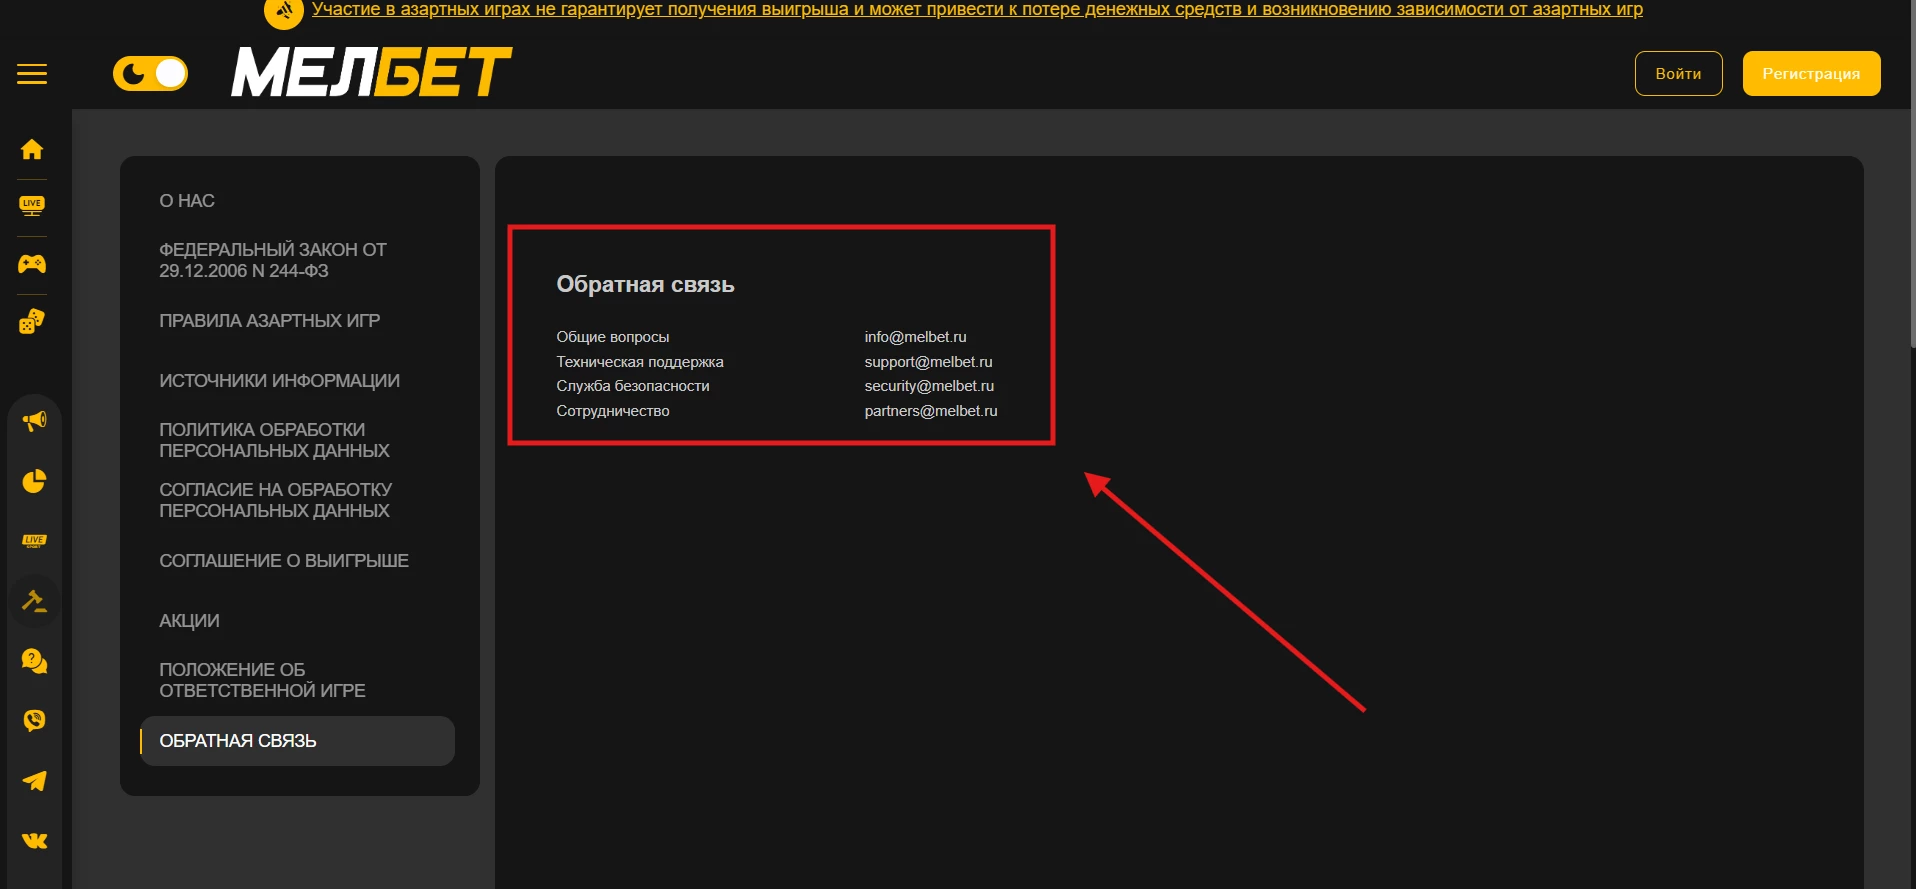1916x889 pixels.
Task: Open the VK social icon
Action: click(x=34, y=841)
